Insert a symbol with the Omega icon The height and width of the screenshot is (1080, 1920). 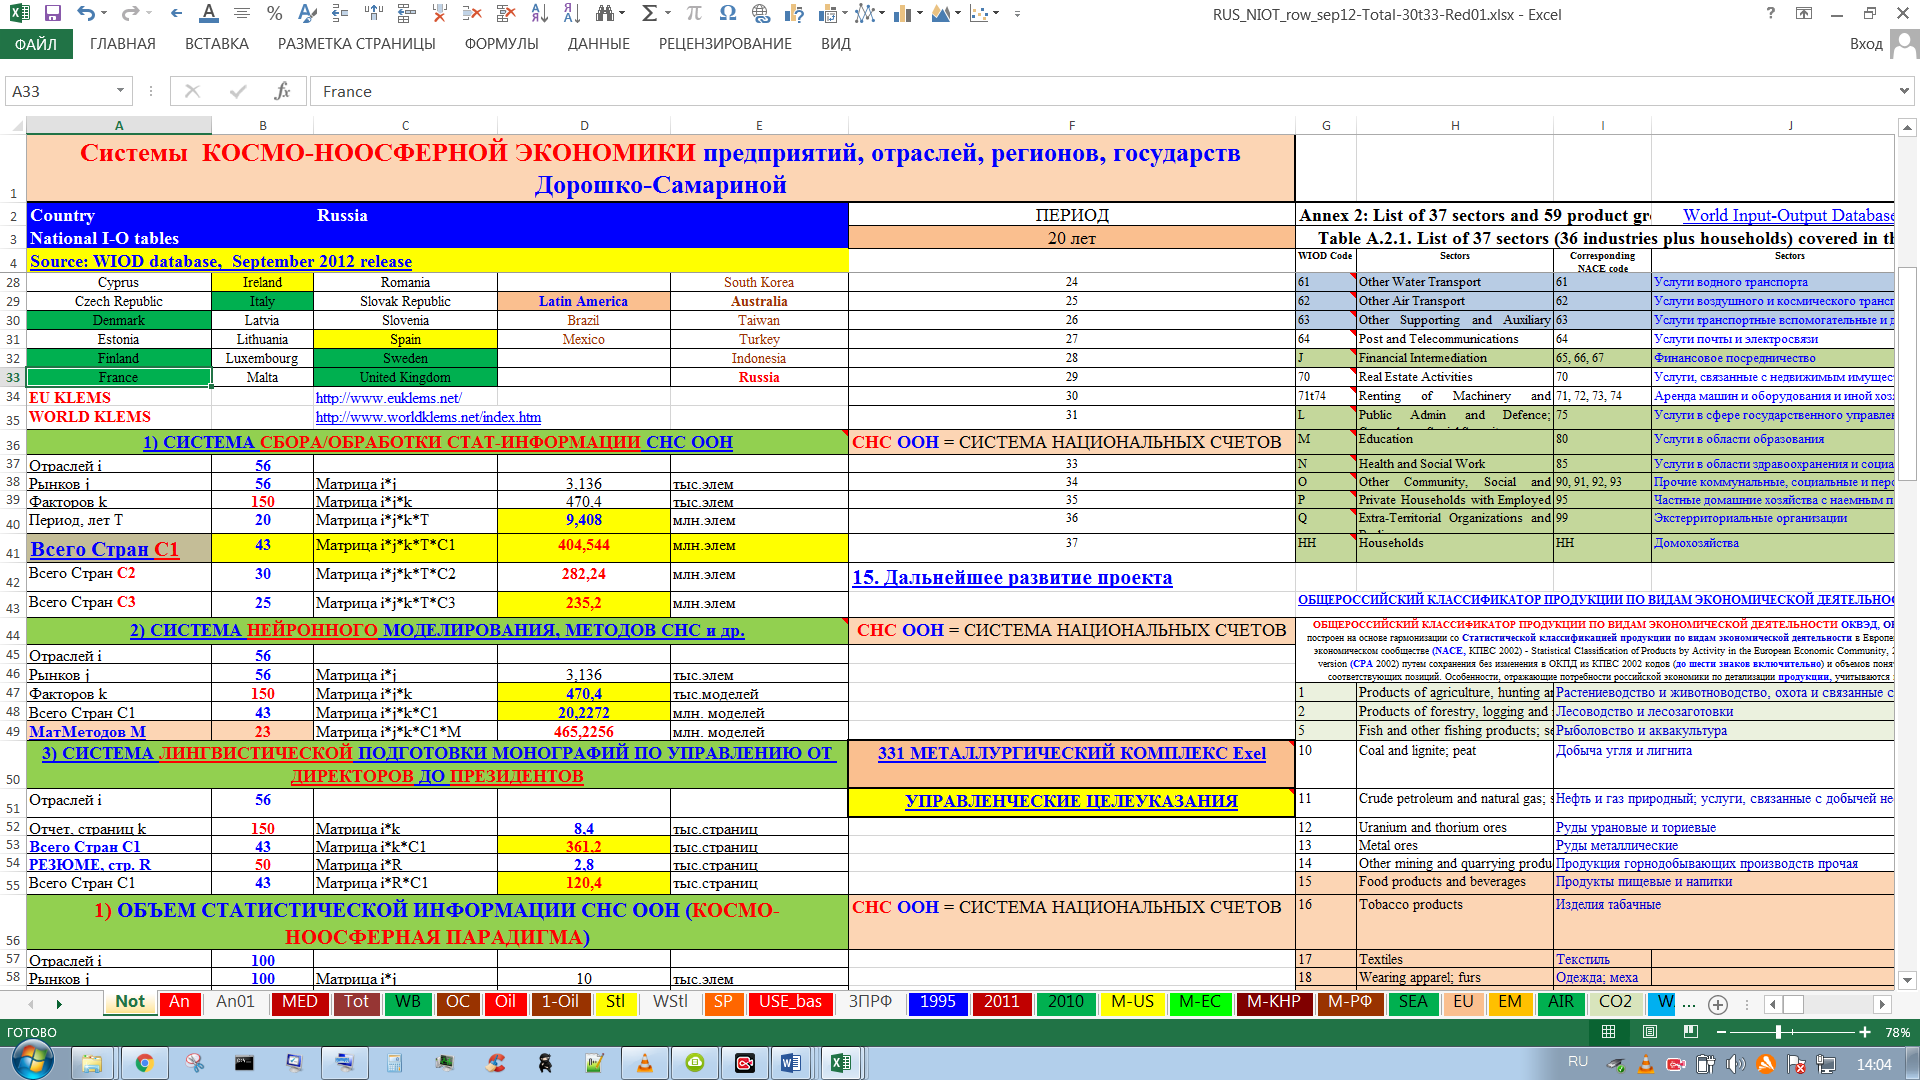727,14
